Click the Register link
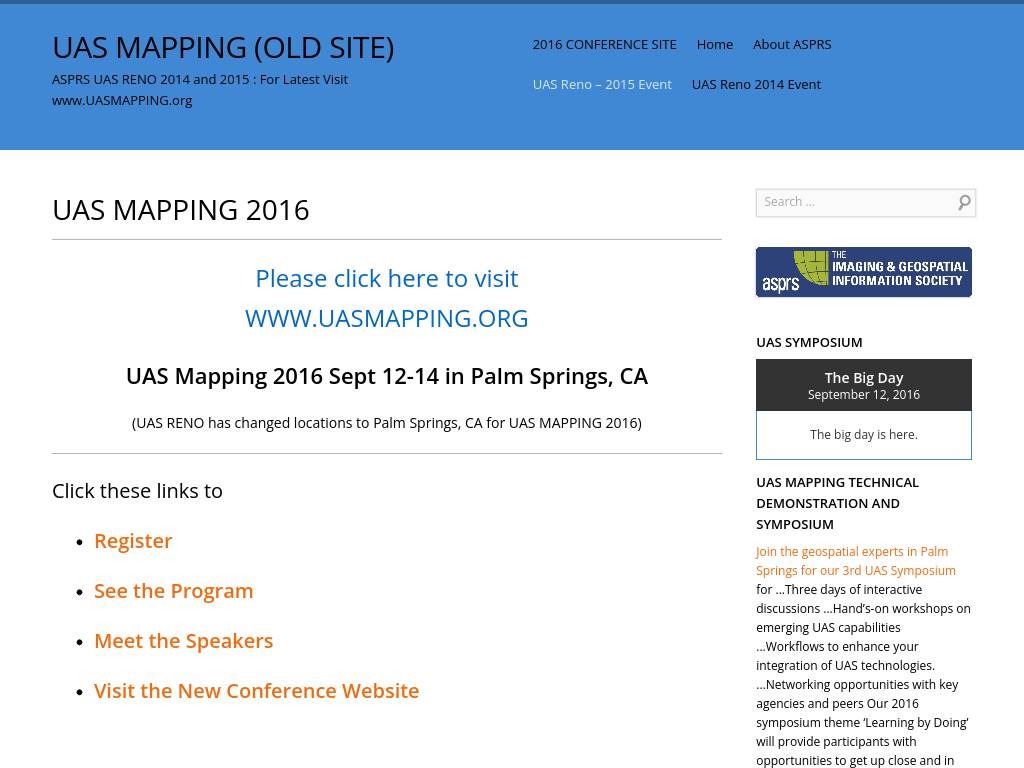 [x=133, y=541]
